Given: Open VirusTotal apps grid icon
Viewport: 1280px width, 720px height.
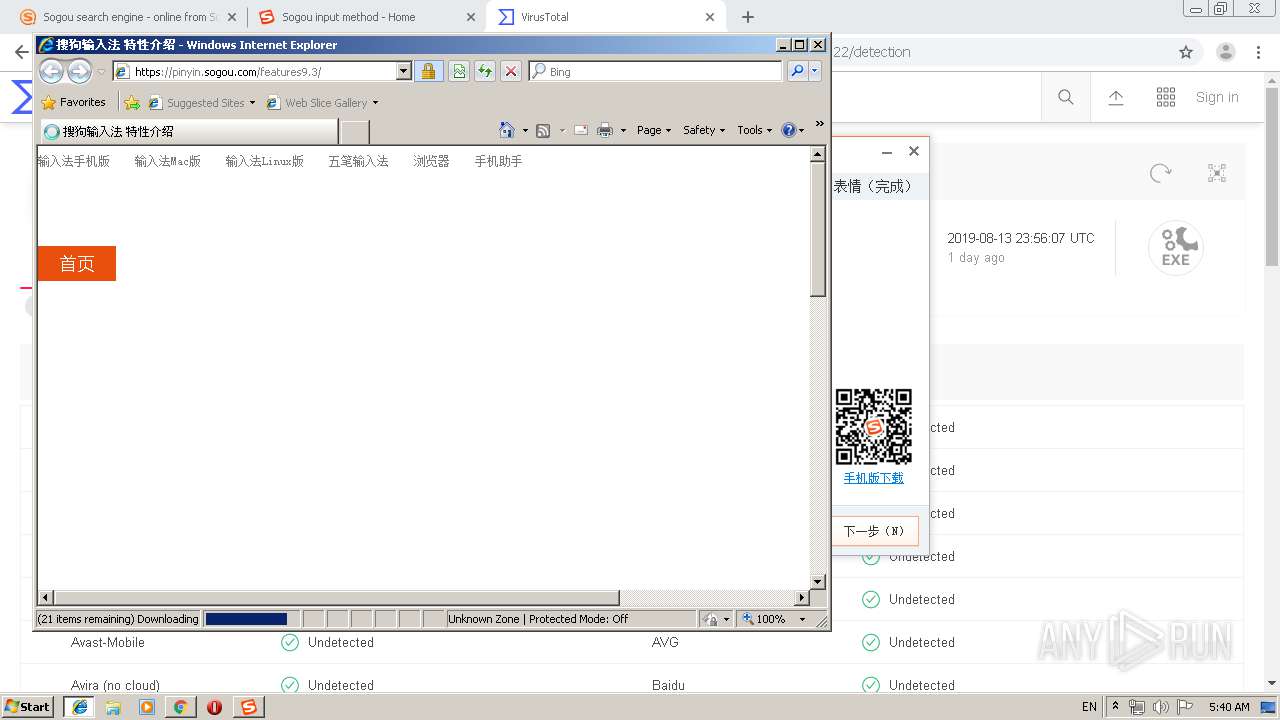Looking at the screenshot, I should click(x=1166, y=97).
